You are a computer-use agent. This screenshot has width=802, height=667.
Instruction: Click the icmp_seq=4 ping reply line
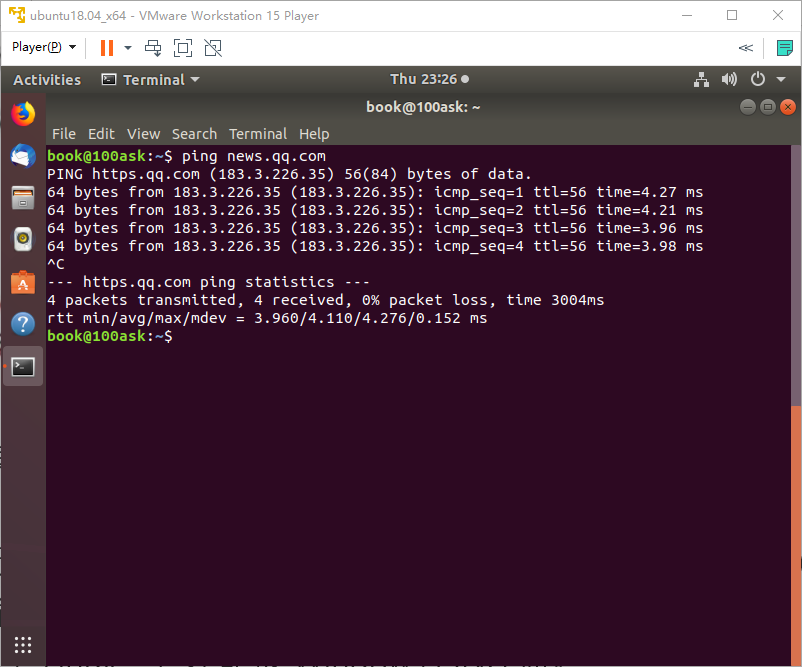click(x=375, y=246)
